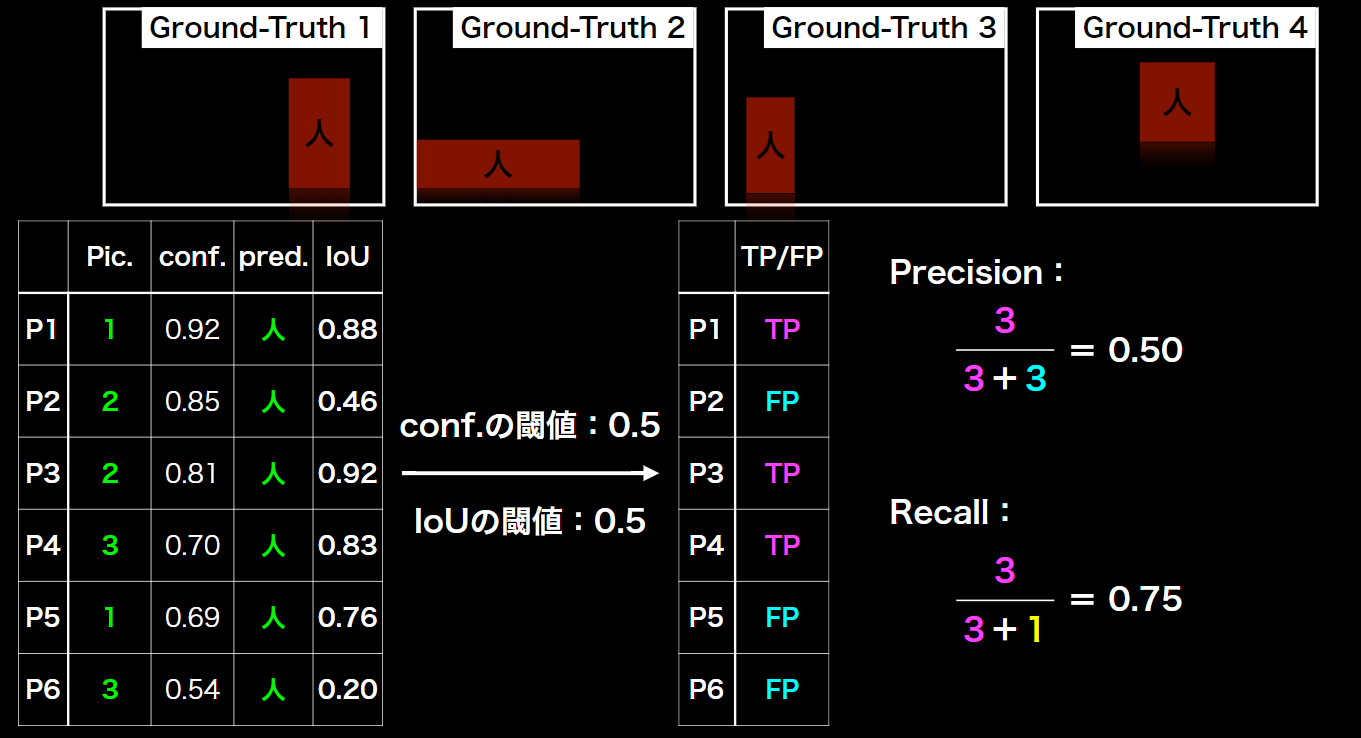
Task: Click the TP result for P3
Action: 782,473
